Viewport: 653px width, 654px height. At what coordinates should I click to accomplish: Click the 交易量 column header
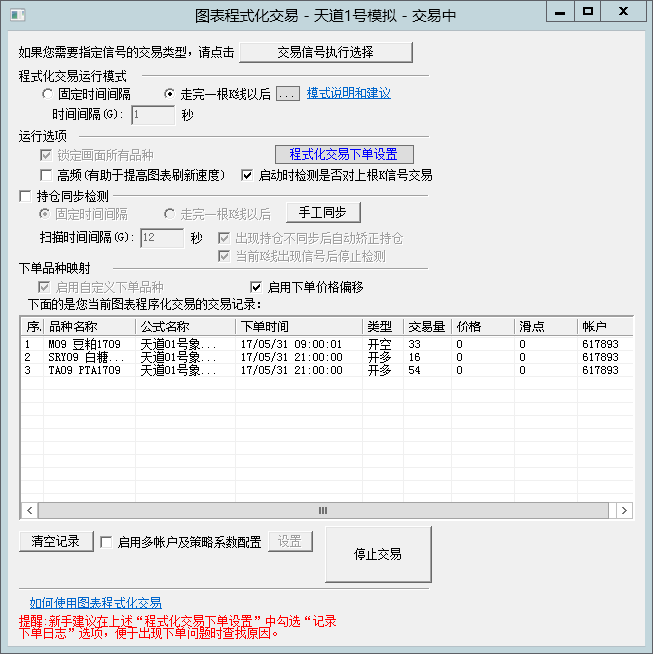coord(428,326)
